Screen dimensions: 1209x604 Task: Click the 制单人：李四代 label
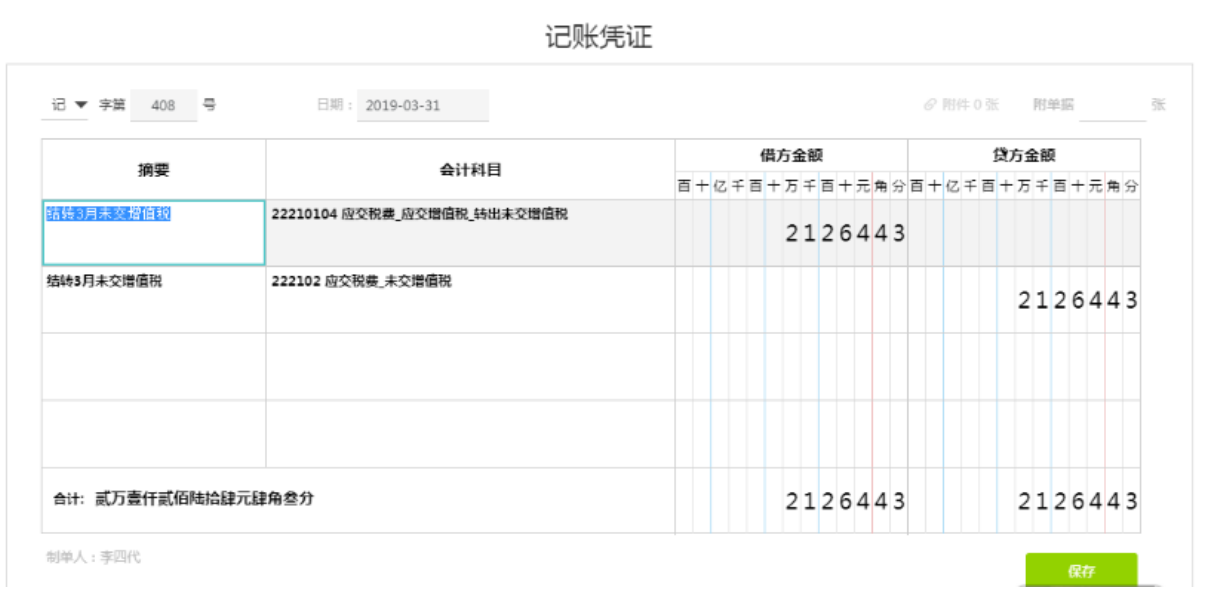pos(93,557)
